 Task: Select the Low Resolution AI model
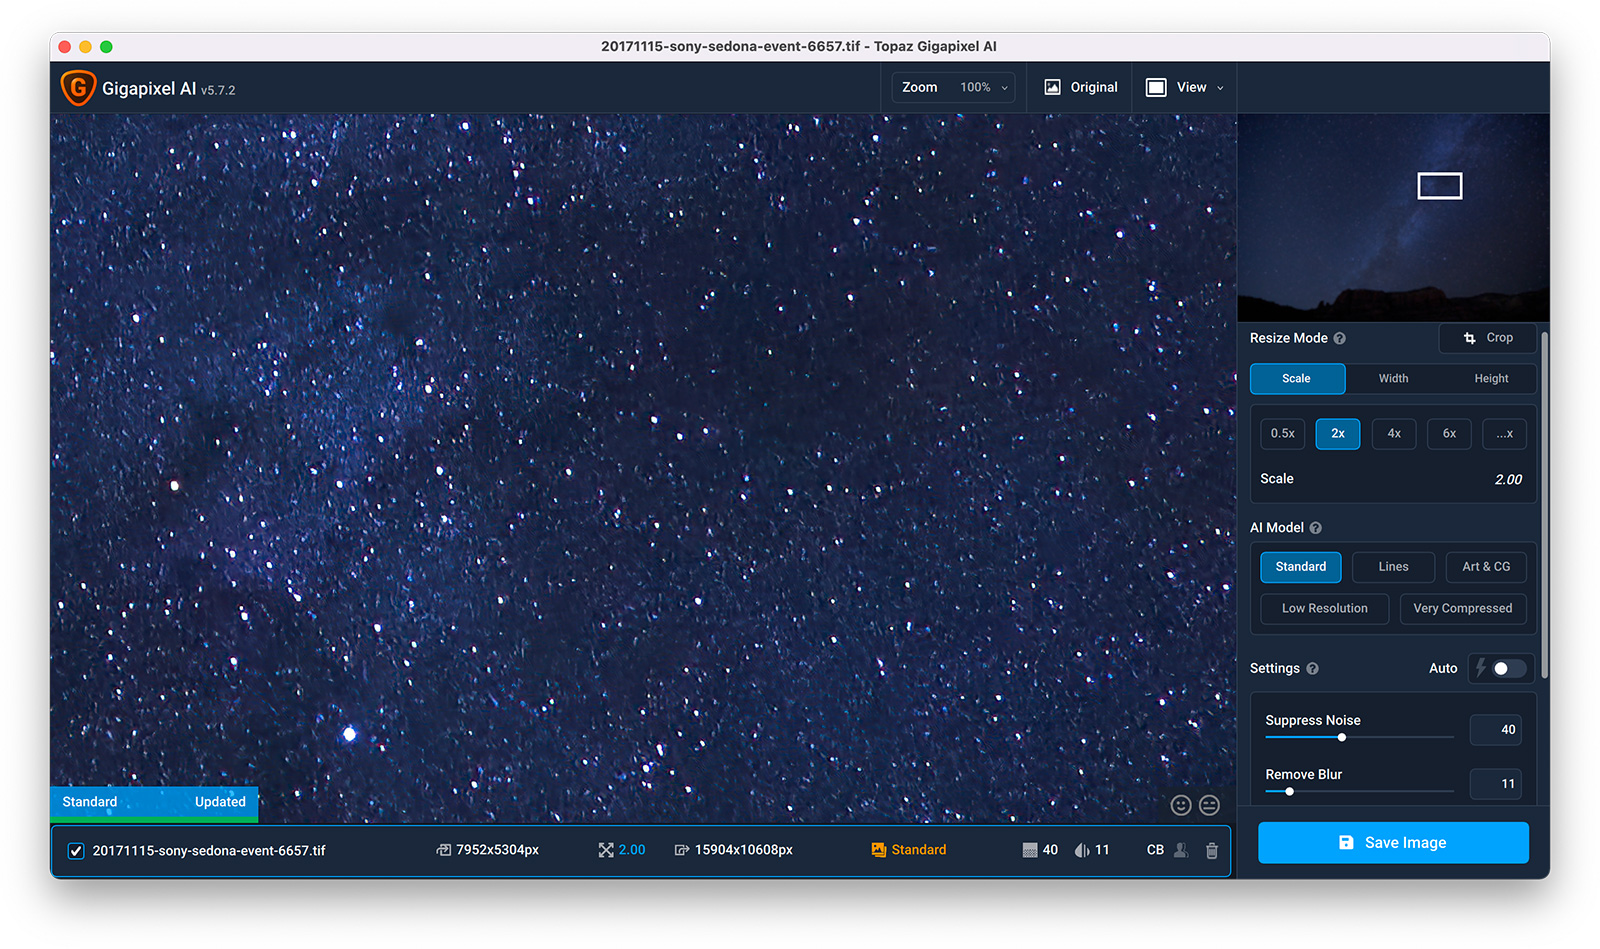pyautogui.click(x=1324, y=608)
